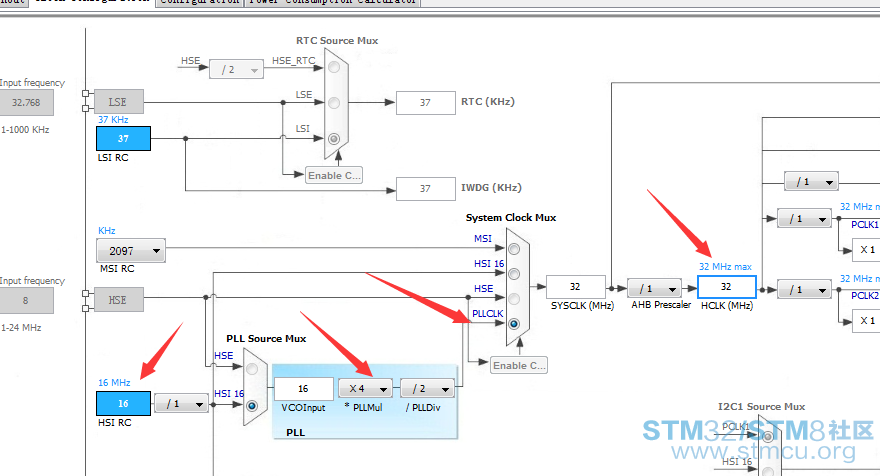This screenshot has width=880, height=476.
Task: Select HSI 16 in PLL Source Mux
Action: [252, 405]
